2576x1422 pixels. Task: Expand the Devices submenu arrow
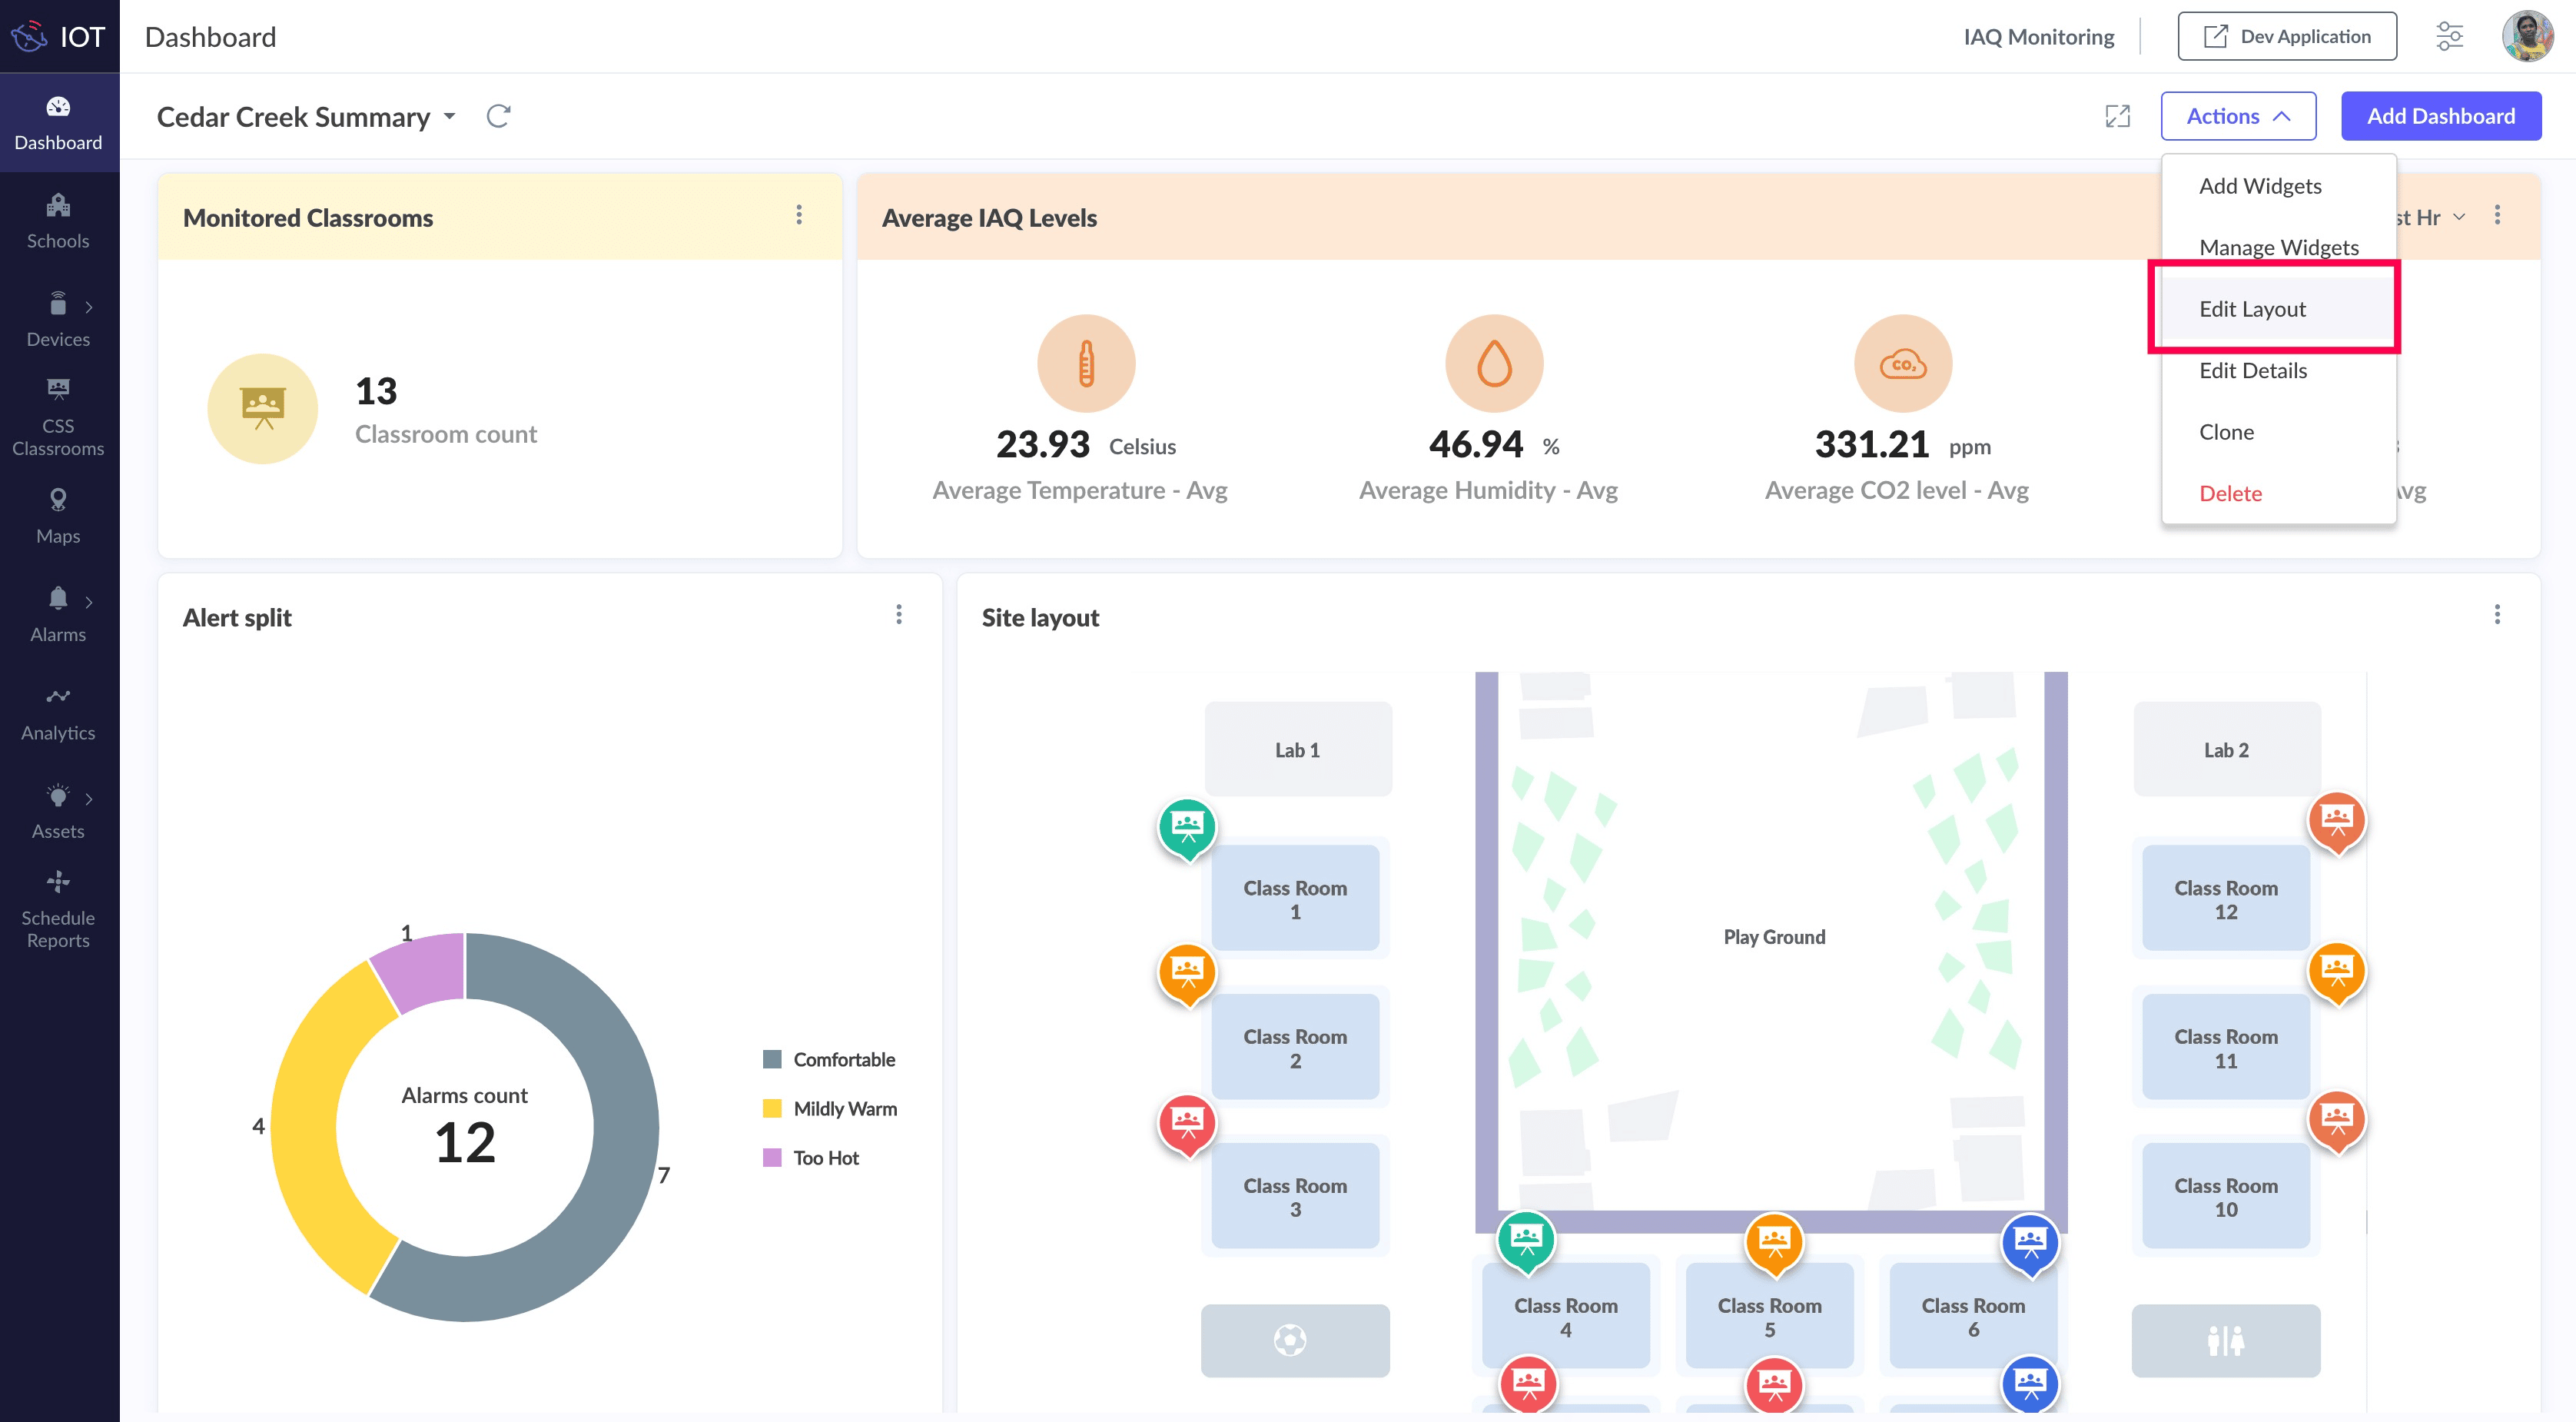tap(89, 307)
